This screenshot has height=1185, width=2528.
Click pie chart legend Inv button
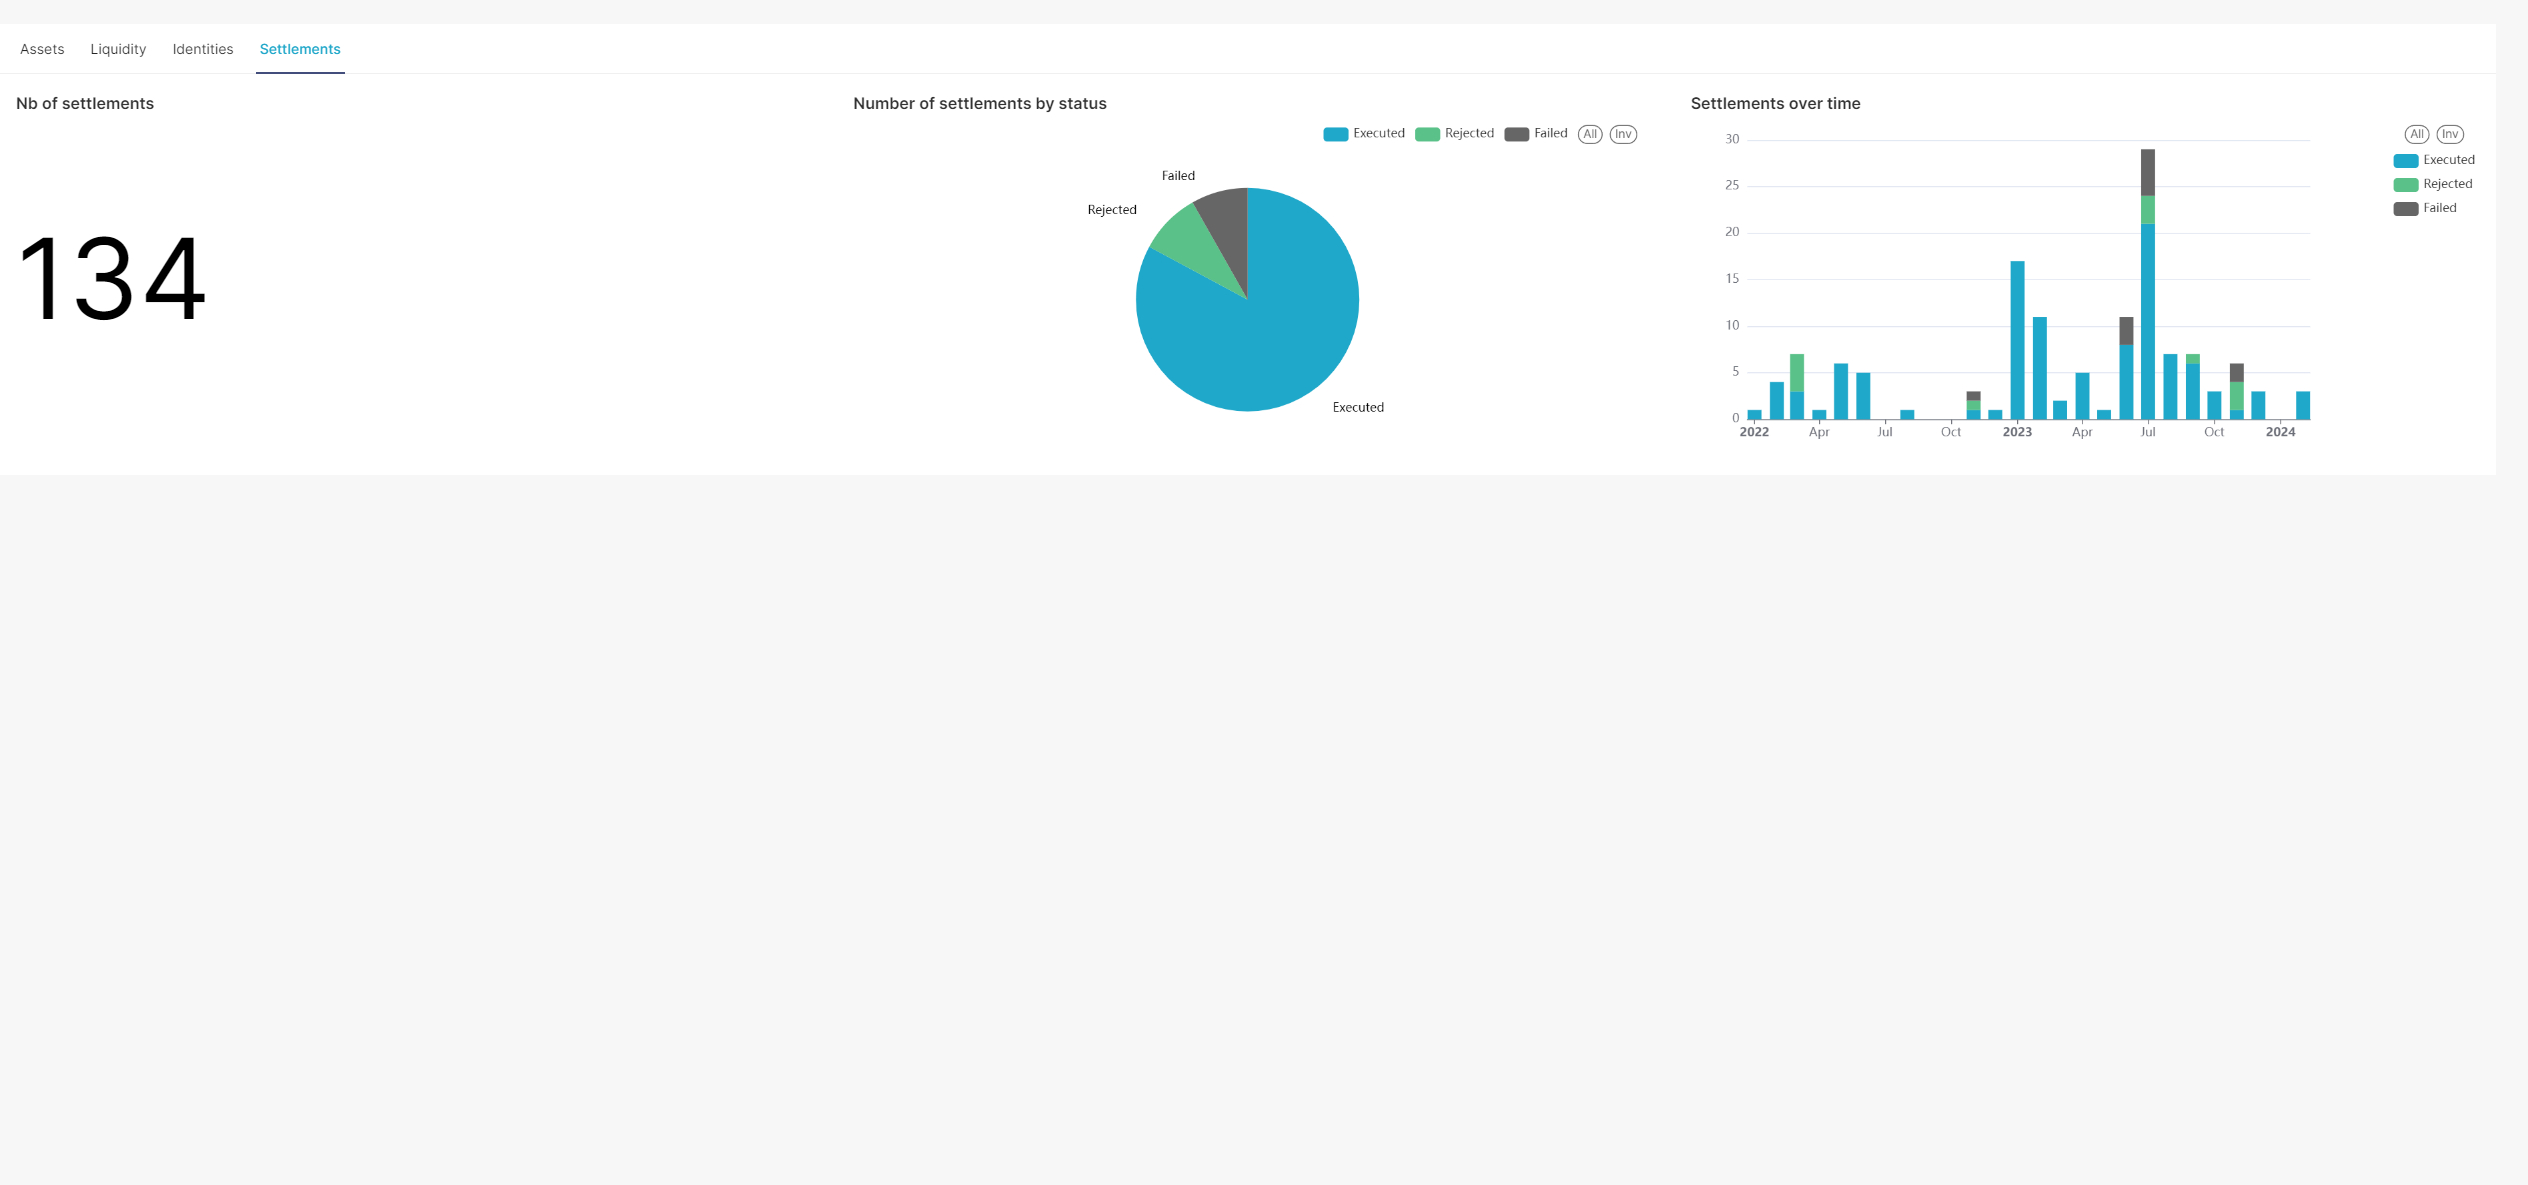(1623, 134)
